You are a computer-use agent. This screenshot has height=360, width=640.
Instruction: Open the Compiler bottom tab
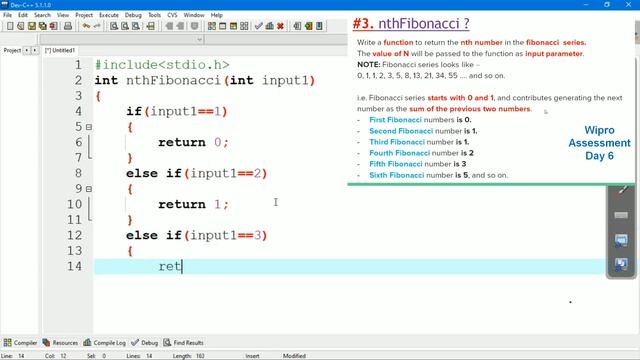20,343
